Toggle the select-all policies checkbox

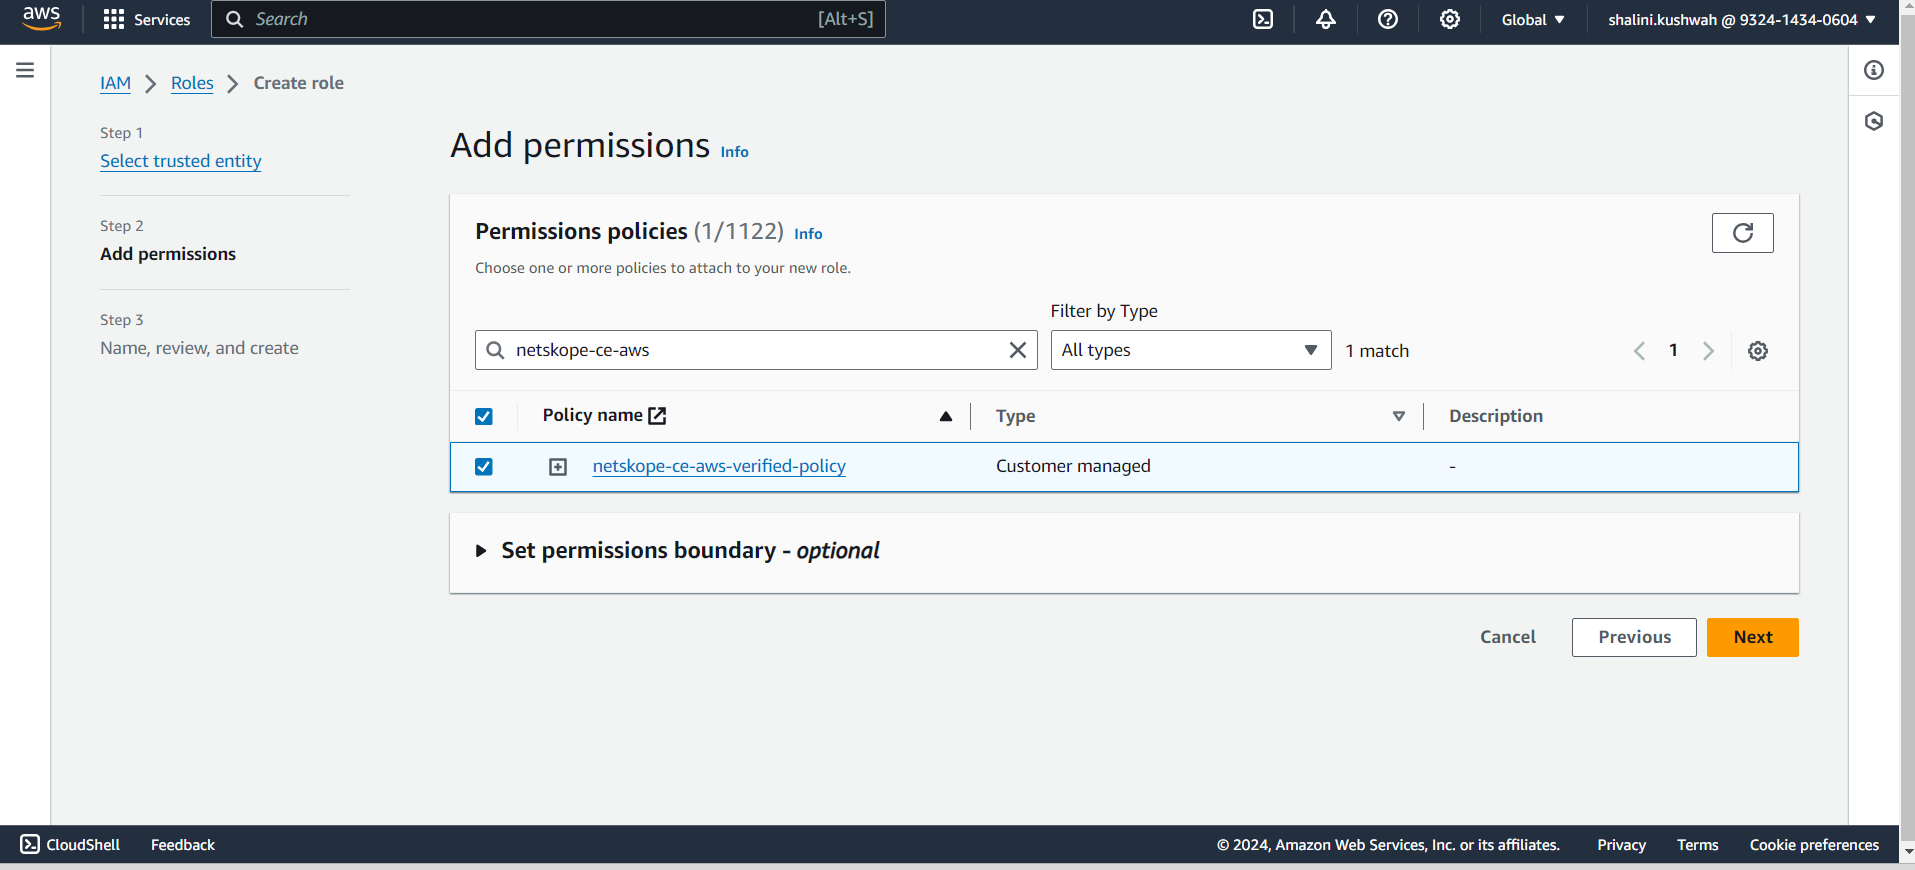(x=484, y=416)
